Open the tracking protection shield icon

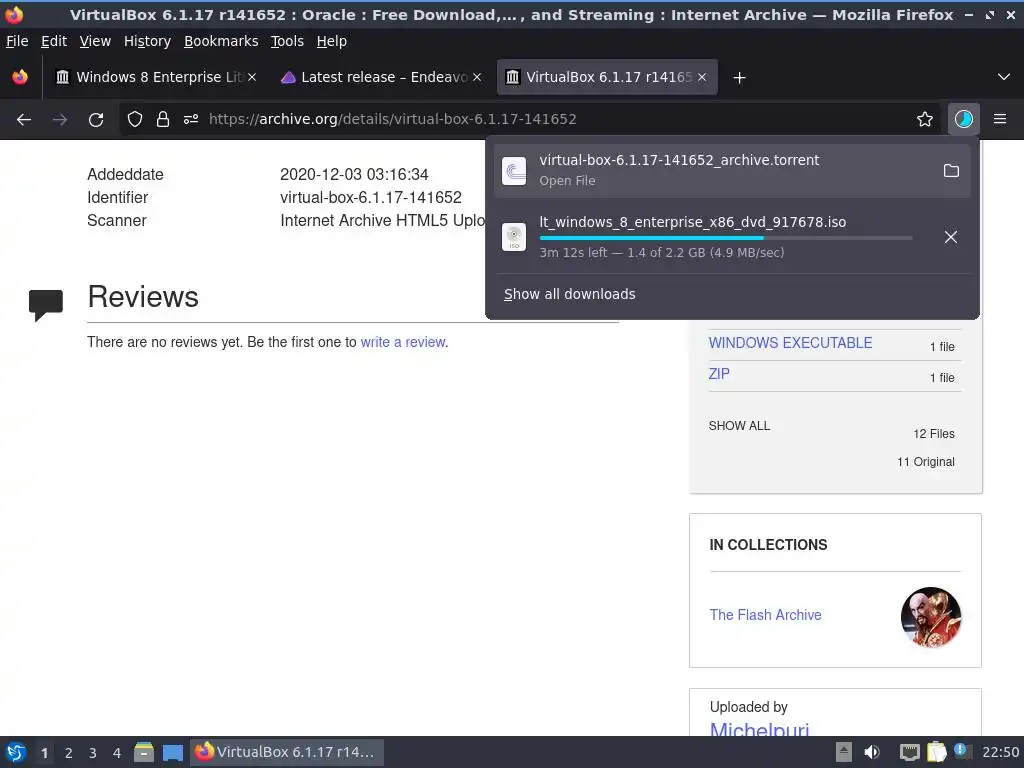click(135, 120)
